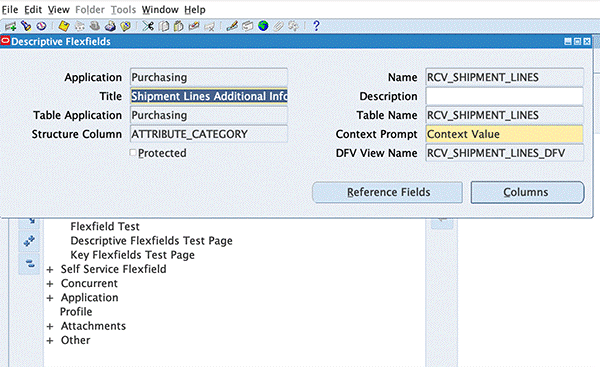Open Window Help question mark icon
The height and width of the screenshot is (367, 600).
tap(316, 26)
